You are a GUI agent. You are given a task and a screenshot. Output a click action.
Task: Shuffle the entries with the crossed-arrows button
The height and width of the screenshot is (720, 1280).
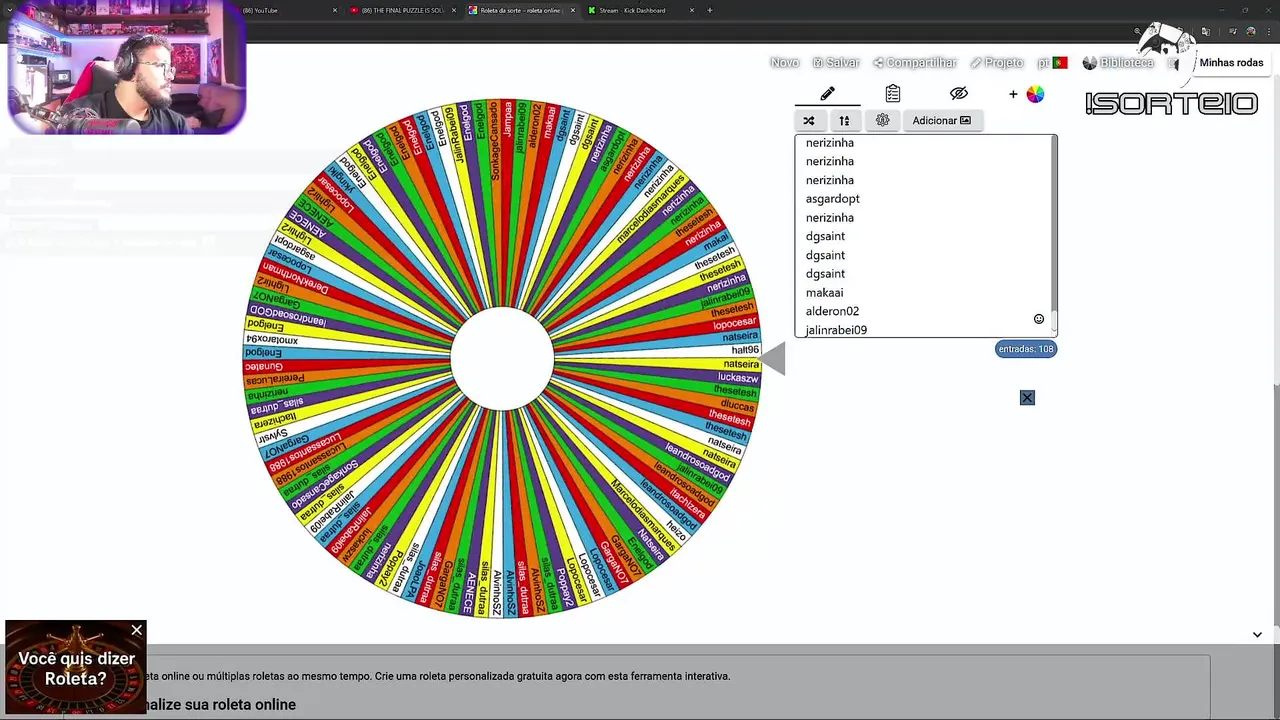(809, 121)
